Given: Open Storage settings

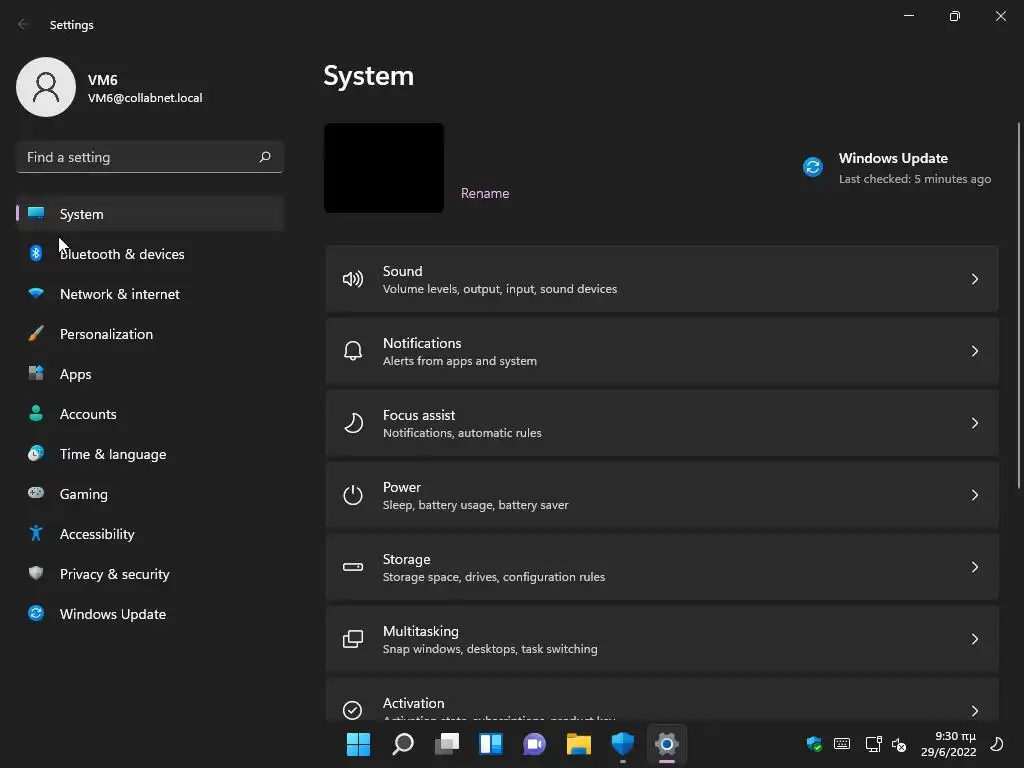Looking at the screenshot, I should 662,567.
